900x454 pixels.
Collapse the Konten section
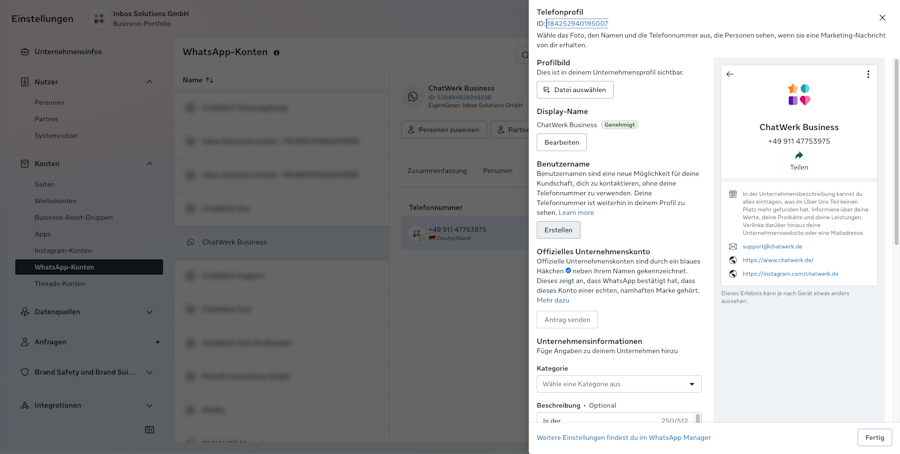point(149,164)
